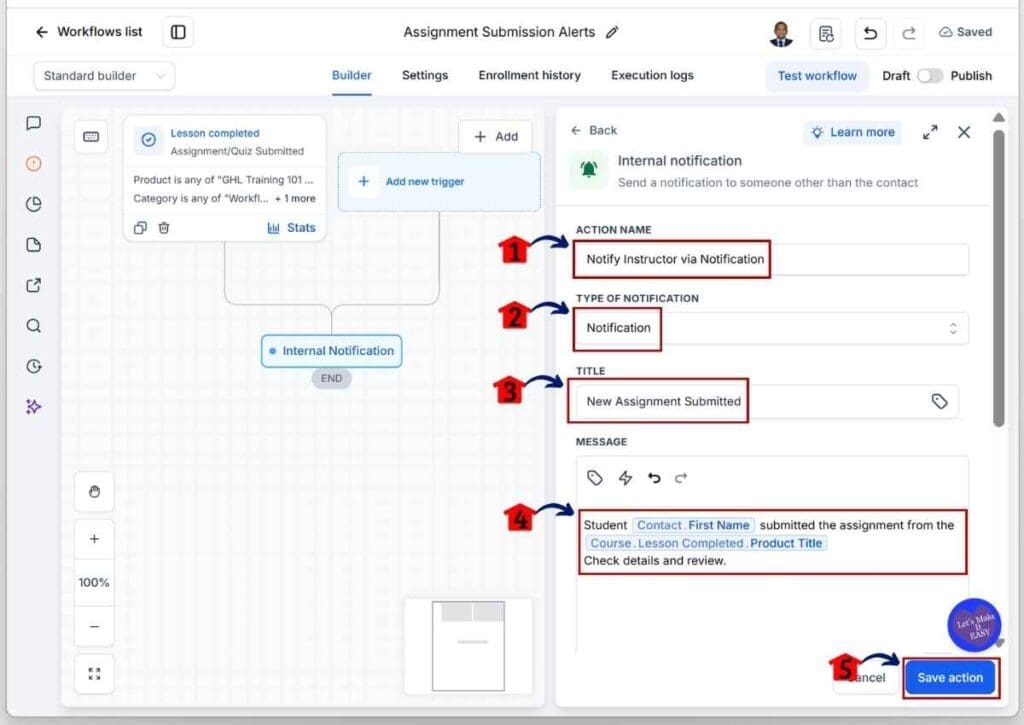Click the Learn more button
The height and width of the screenshot is (725, 1024).
pos(853,132)
